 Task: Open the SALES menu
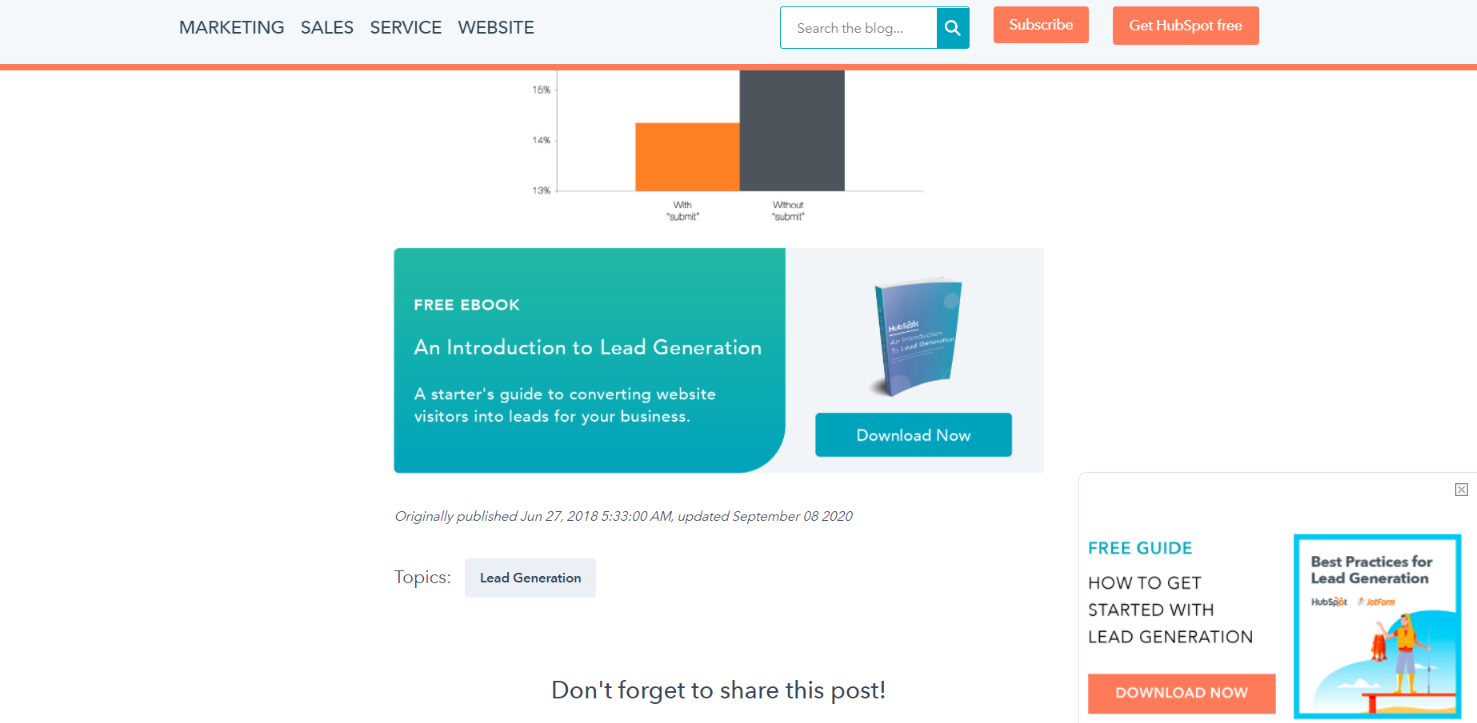327,27
